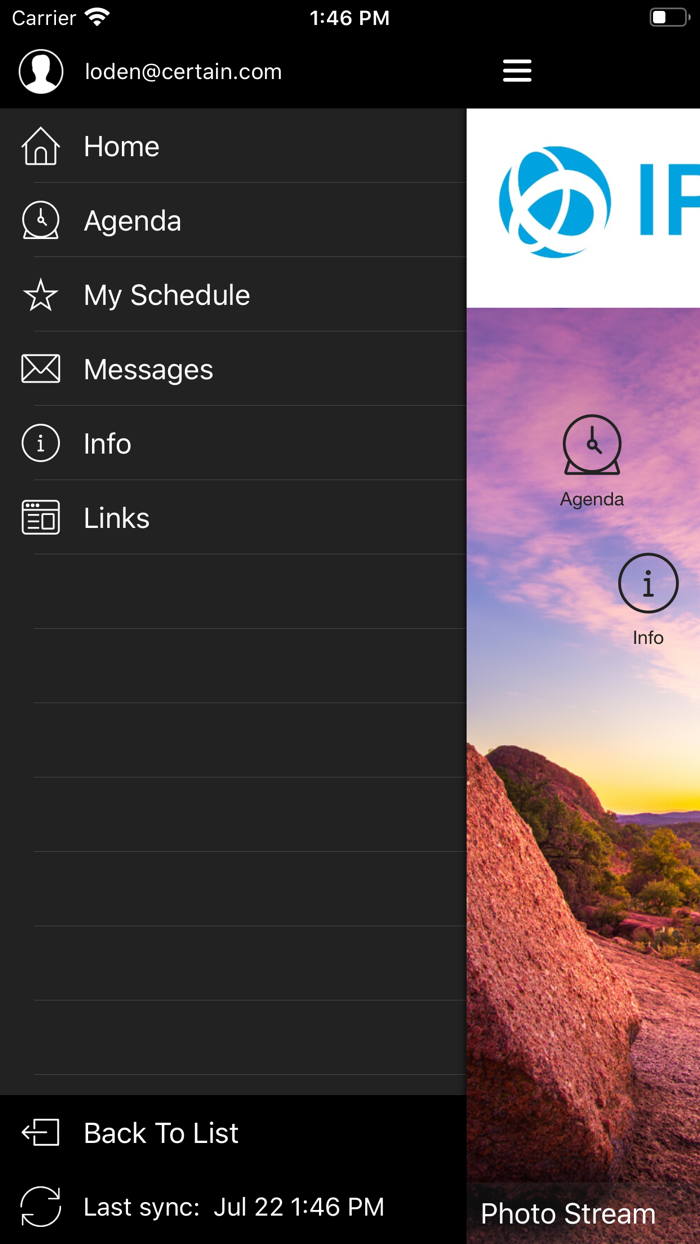The height and width of the screenshot is (1244, 700).
Task: Tap the Back To List arrow icon
Action: click(x=41, y=1133)
